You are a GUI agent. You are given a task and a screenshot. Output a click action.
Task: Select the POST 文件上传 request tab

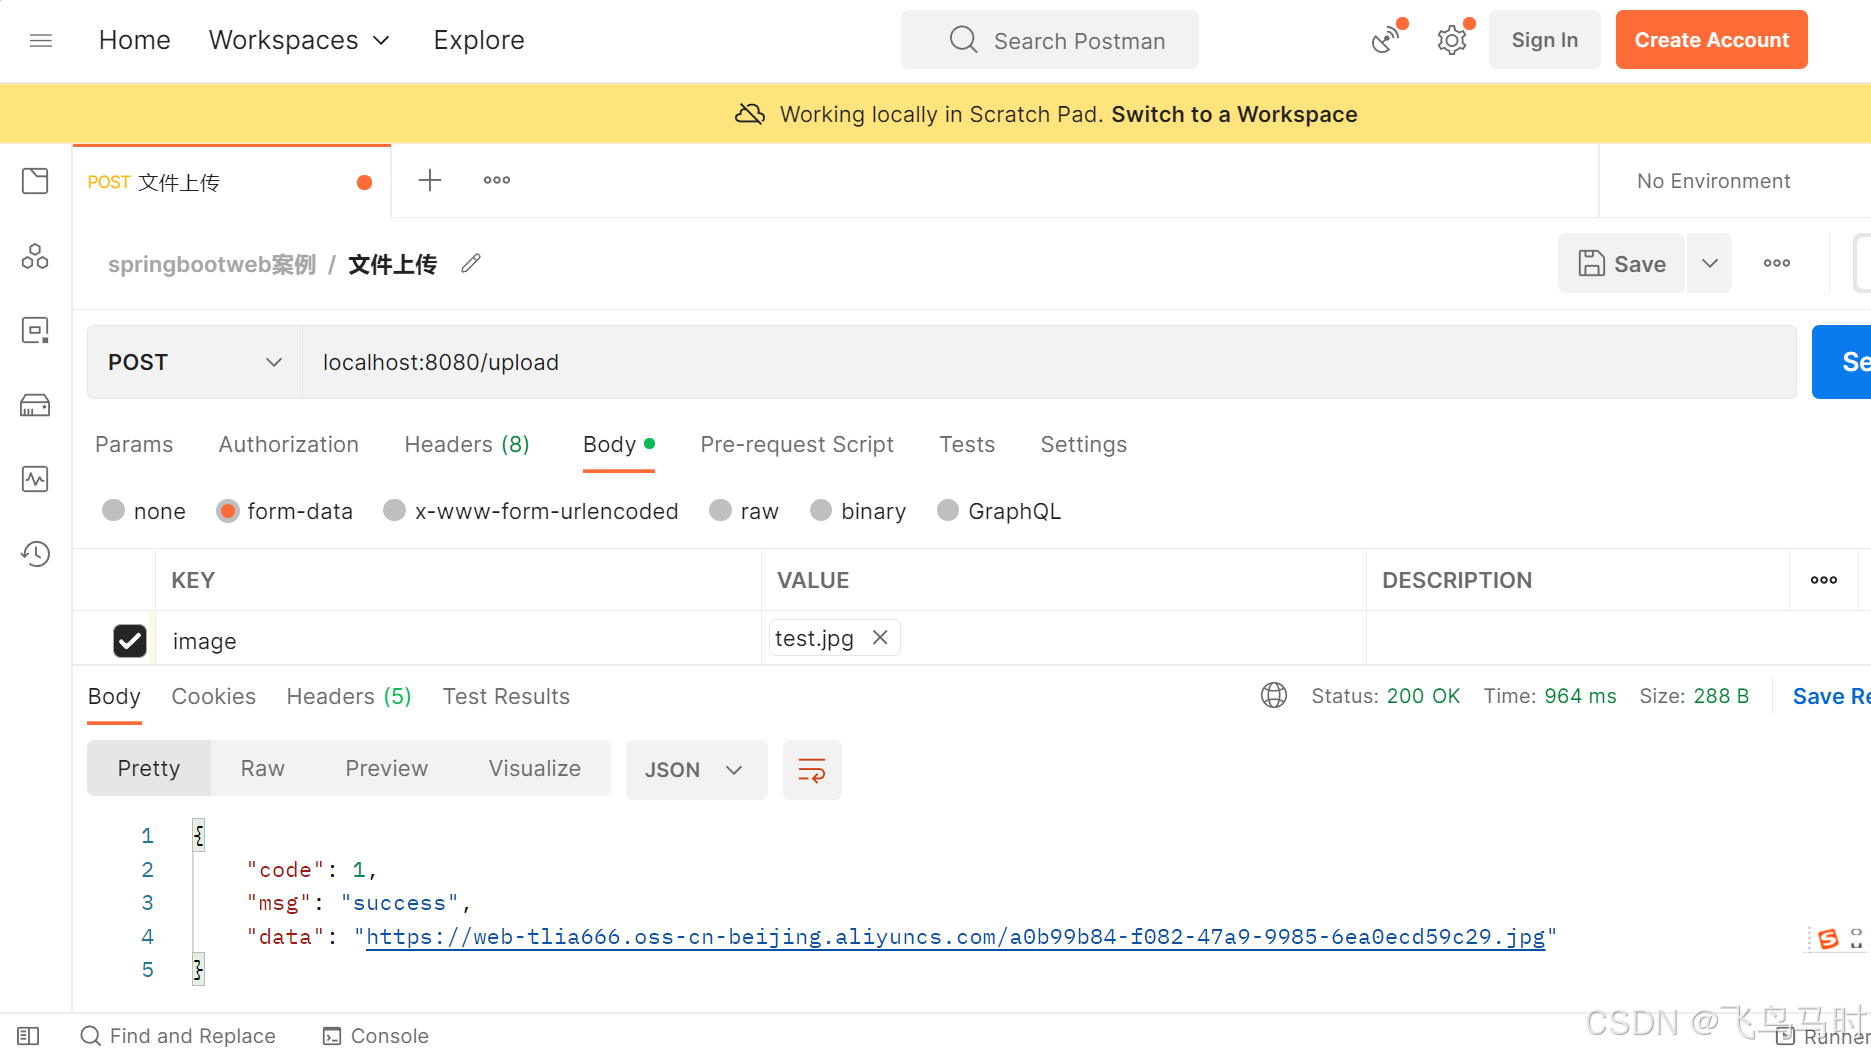pyautogui.click(x=231, y=182)
